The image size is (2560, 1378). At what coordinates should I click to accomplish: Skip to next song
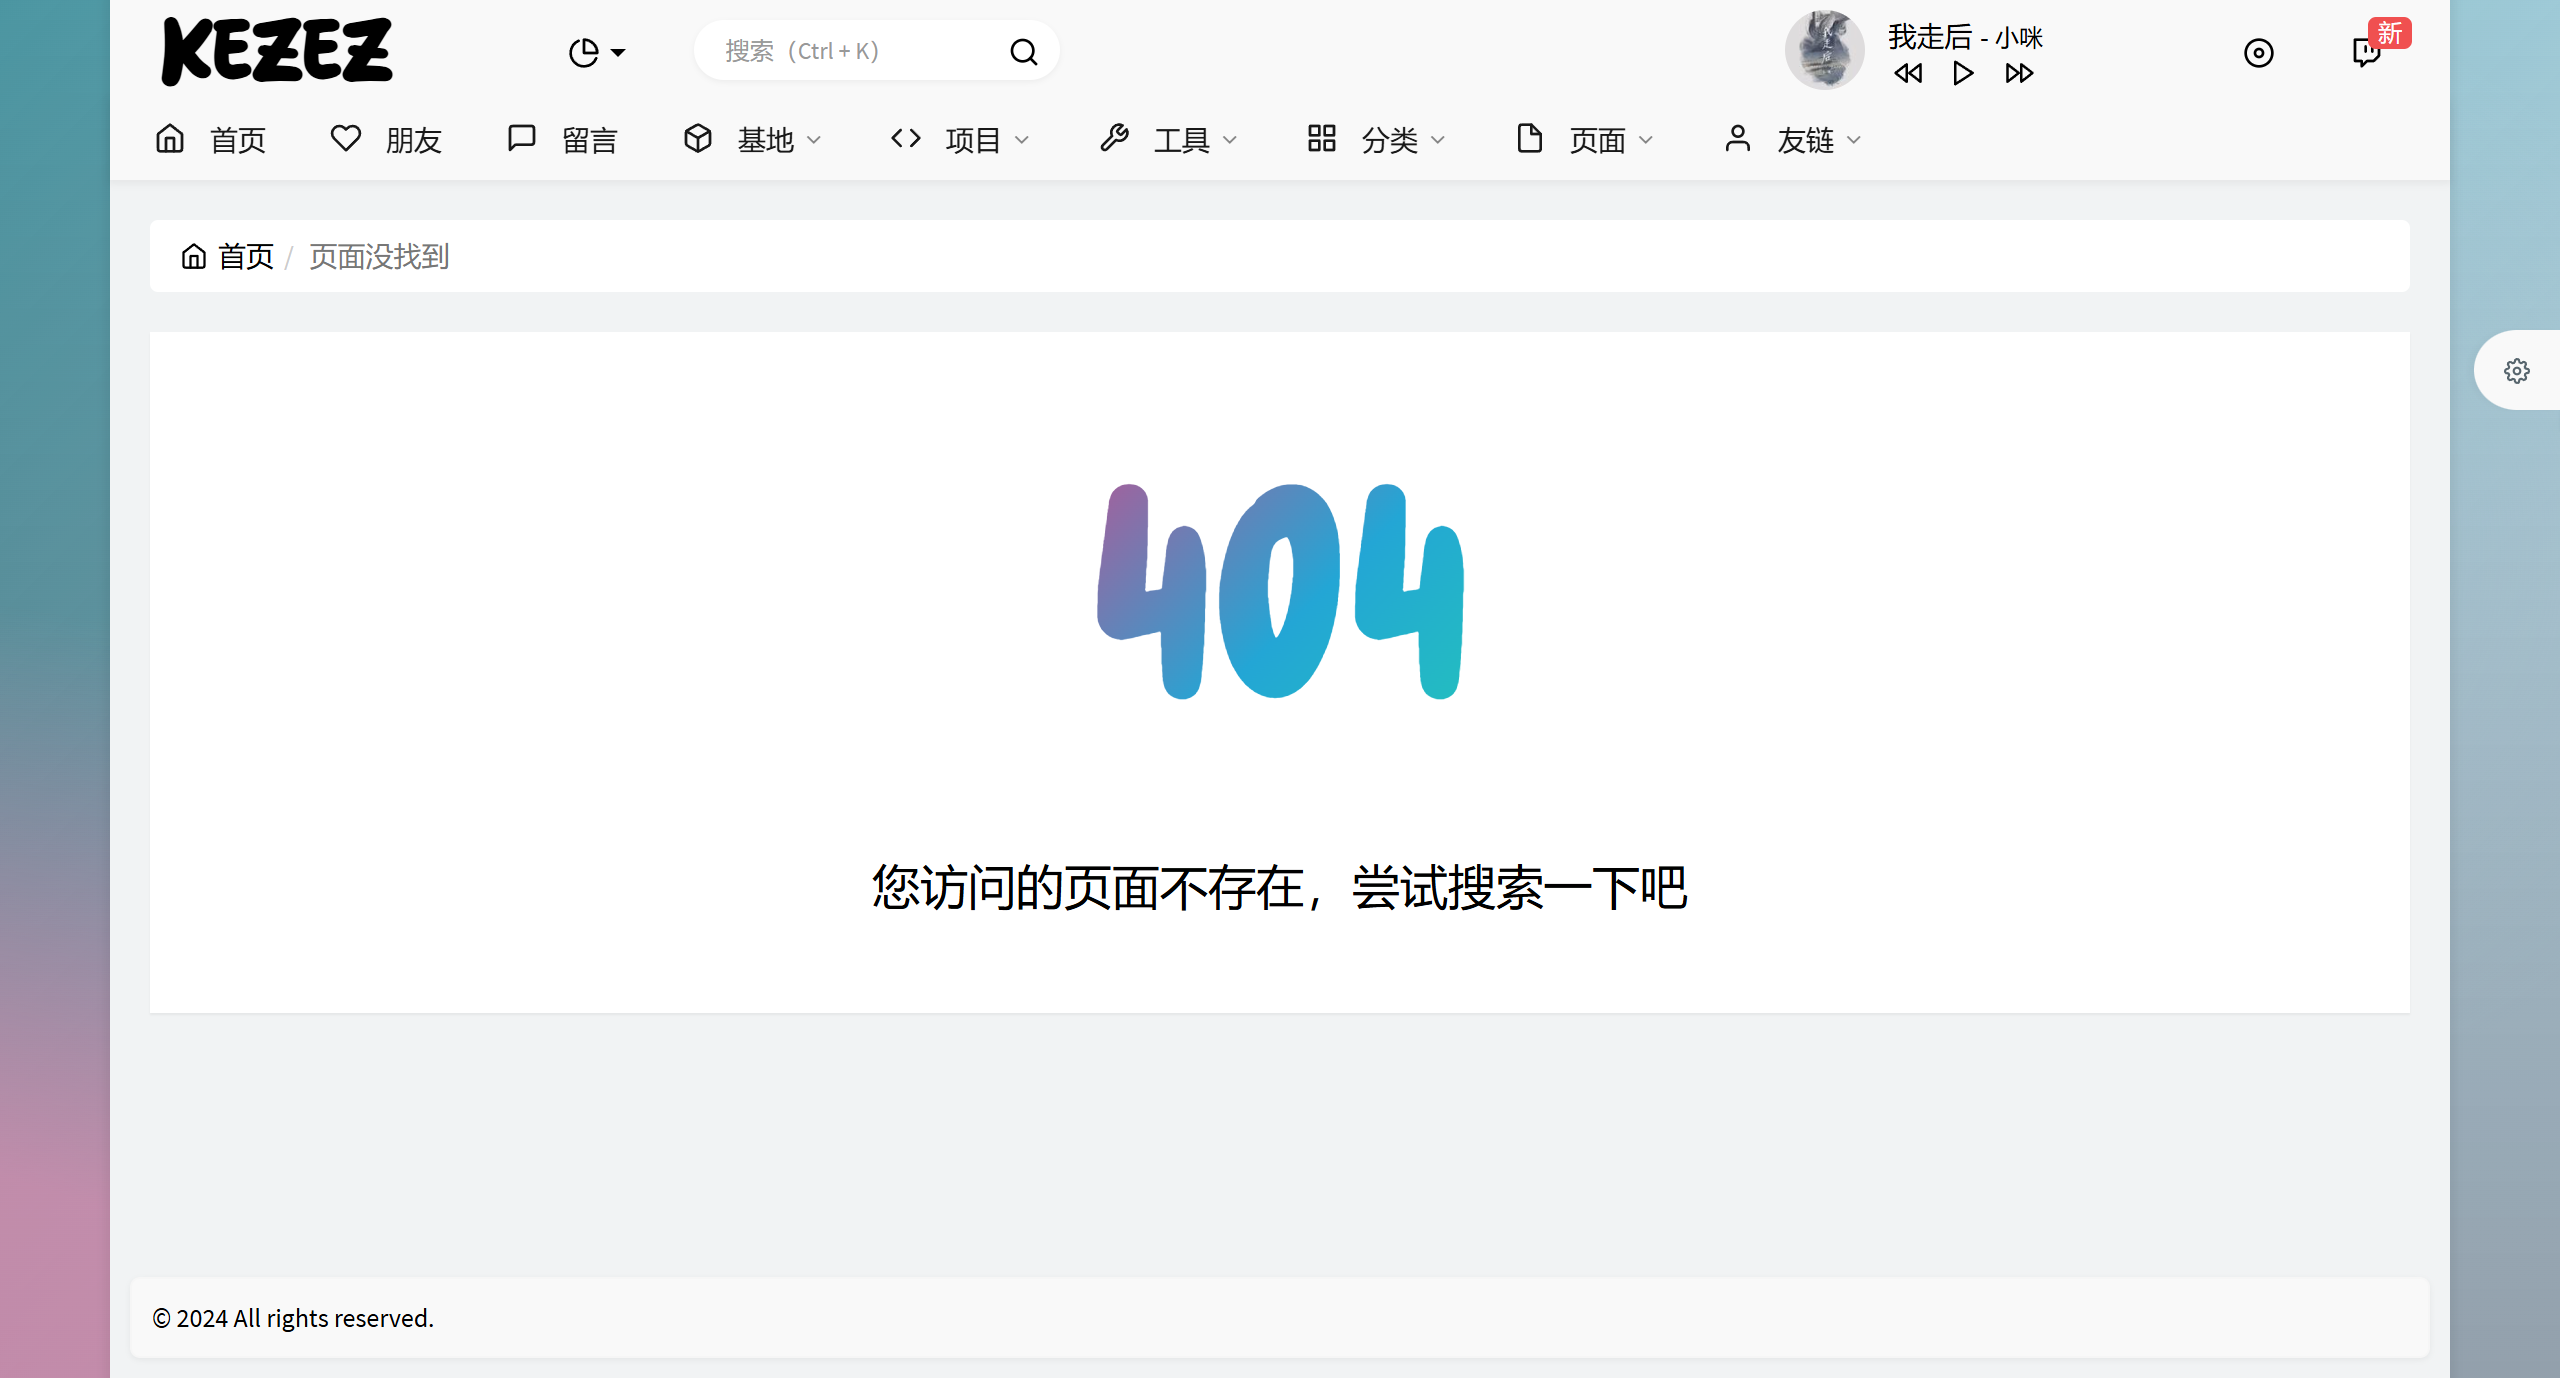pyautogui.click(x=2019, y=73)
